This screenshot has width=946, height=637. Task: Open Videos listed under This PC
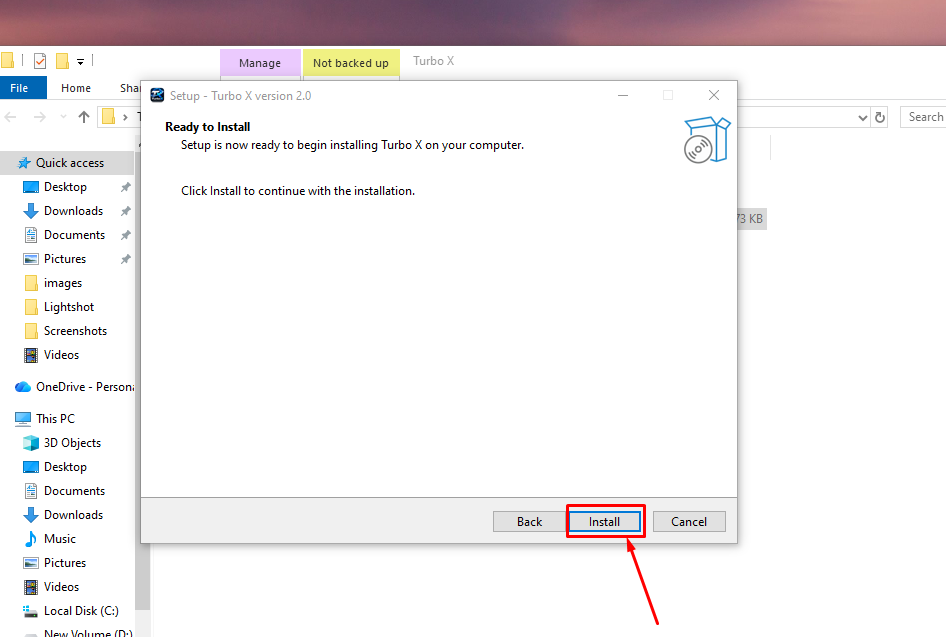(62, 588)
